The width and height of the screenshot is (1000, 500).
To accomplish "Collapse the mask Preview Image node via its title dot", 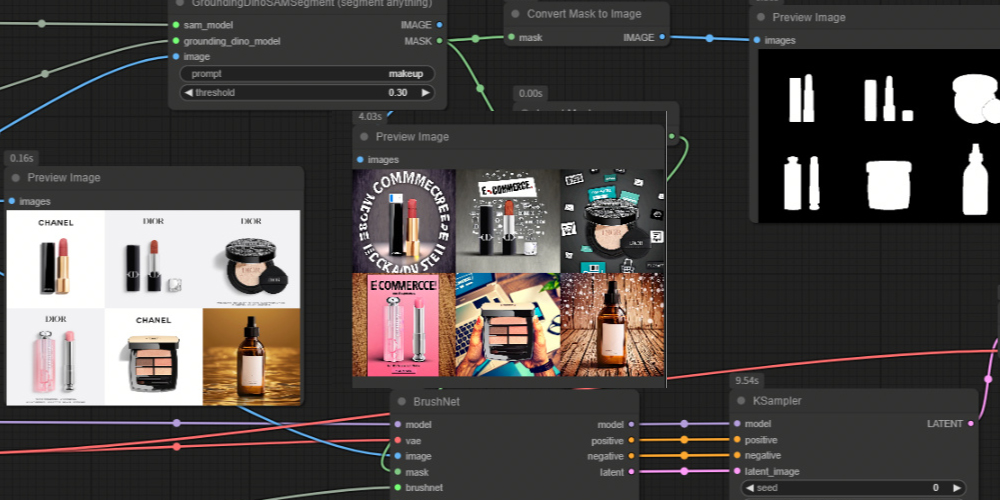I will coord(761,17).
